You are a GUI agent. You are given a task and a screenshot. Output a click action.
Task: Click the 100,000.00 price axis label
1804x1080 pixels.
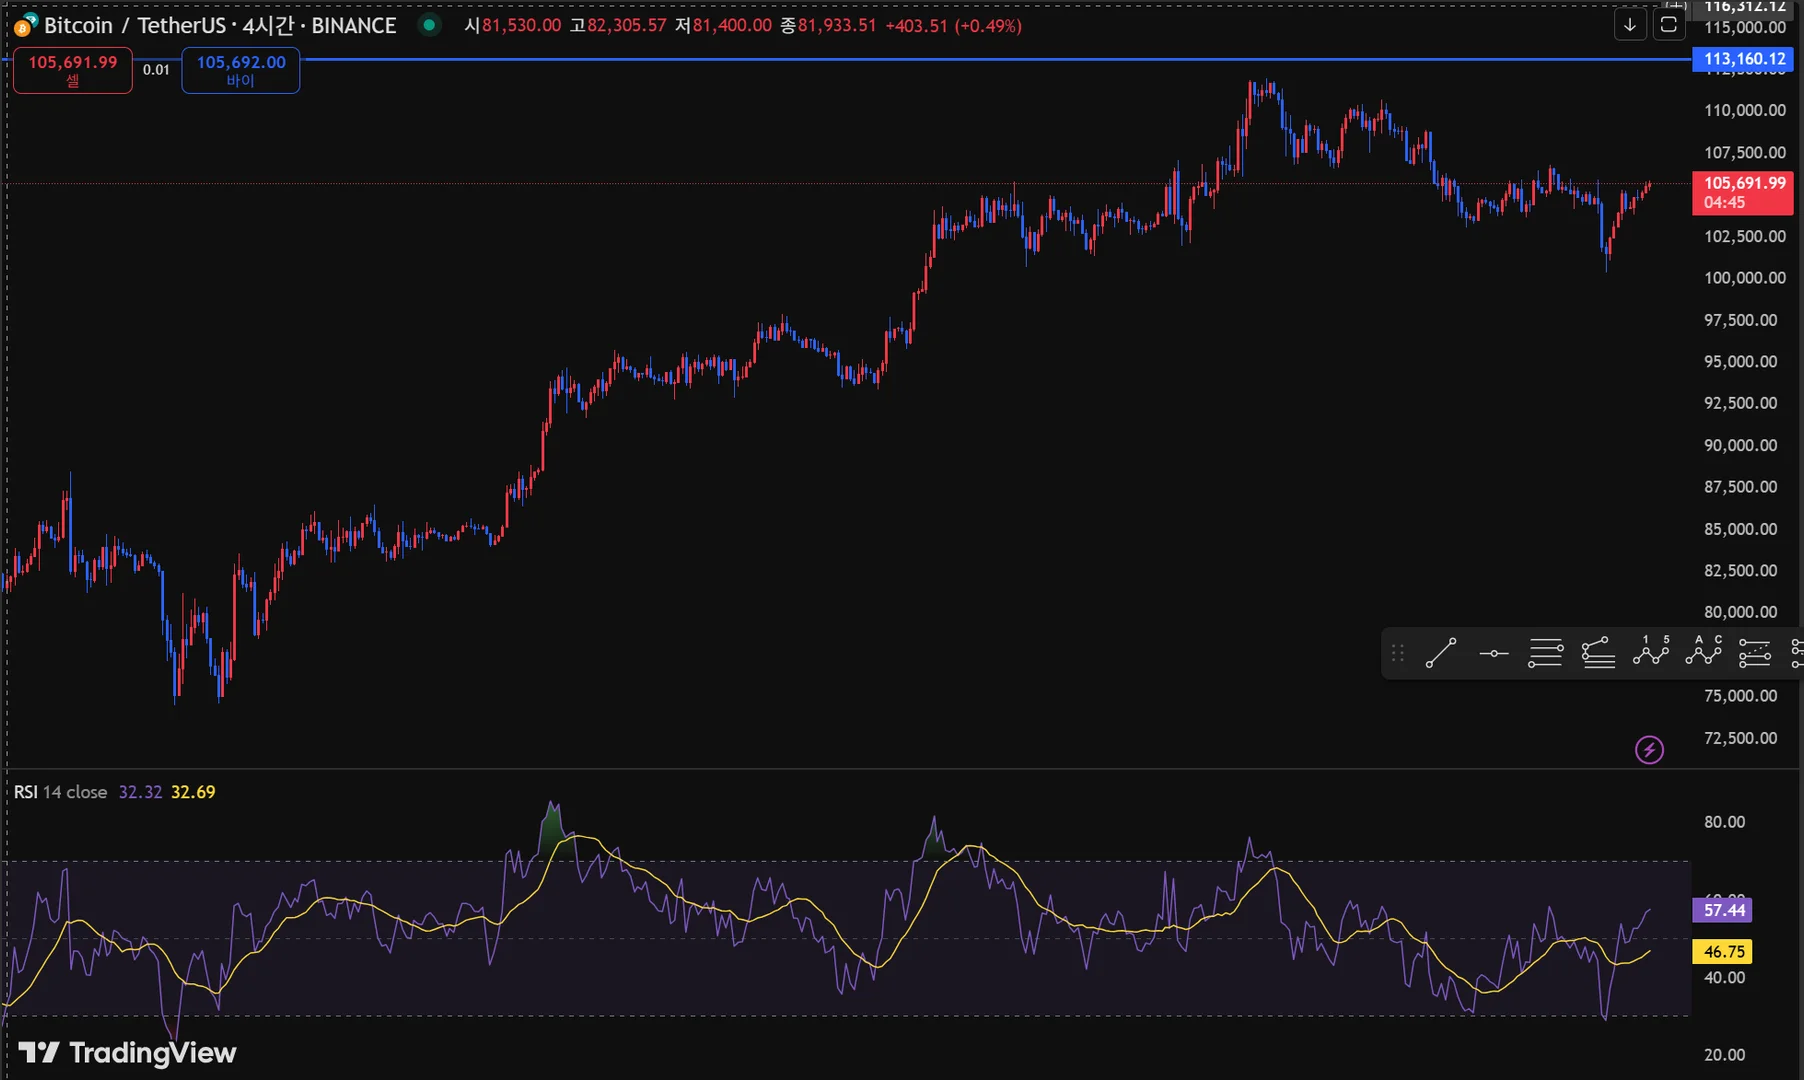(1745, 278)
